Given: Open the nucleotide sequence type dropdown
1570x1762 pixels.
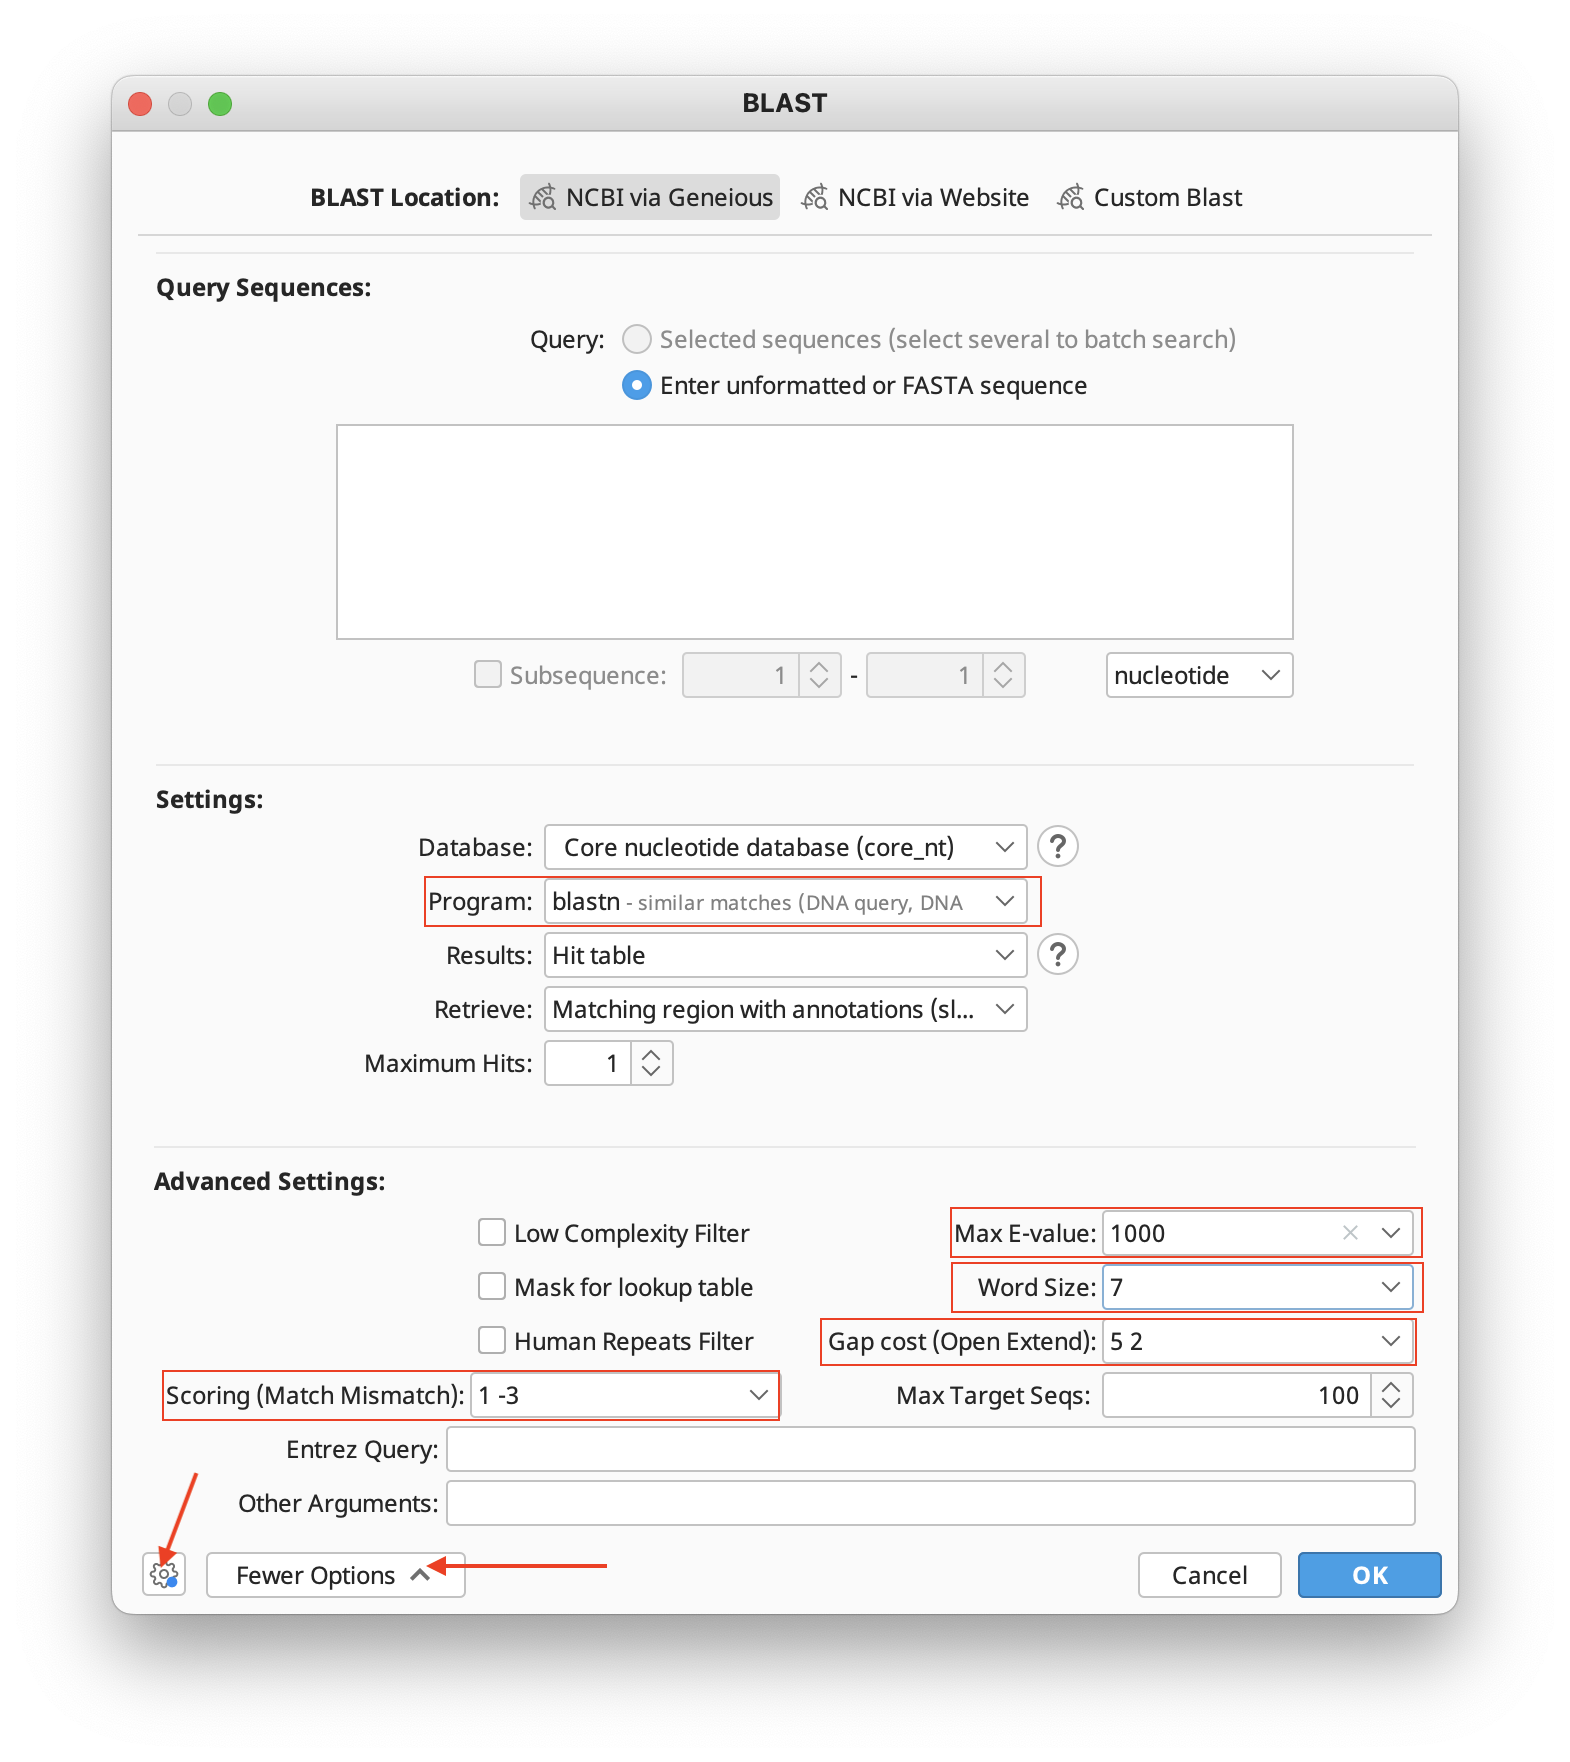Looking at the screenshot, I should [1199, 675].
